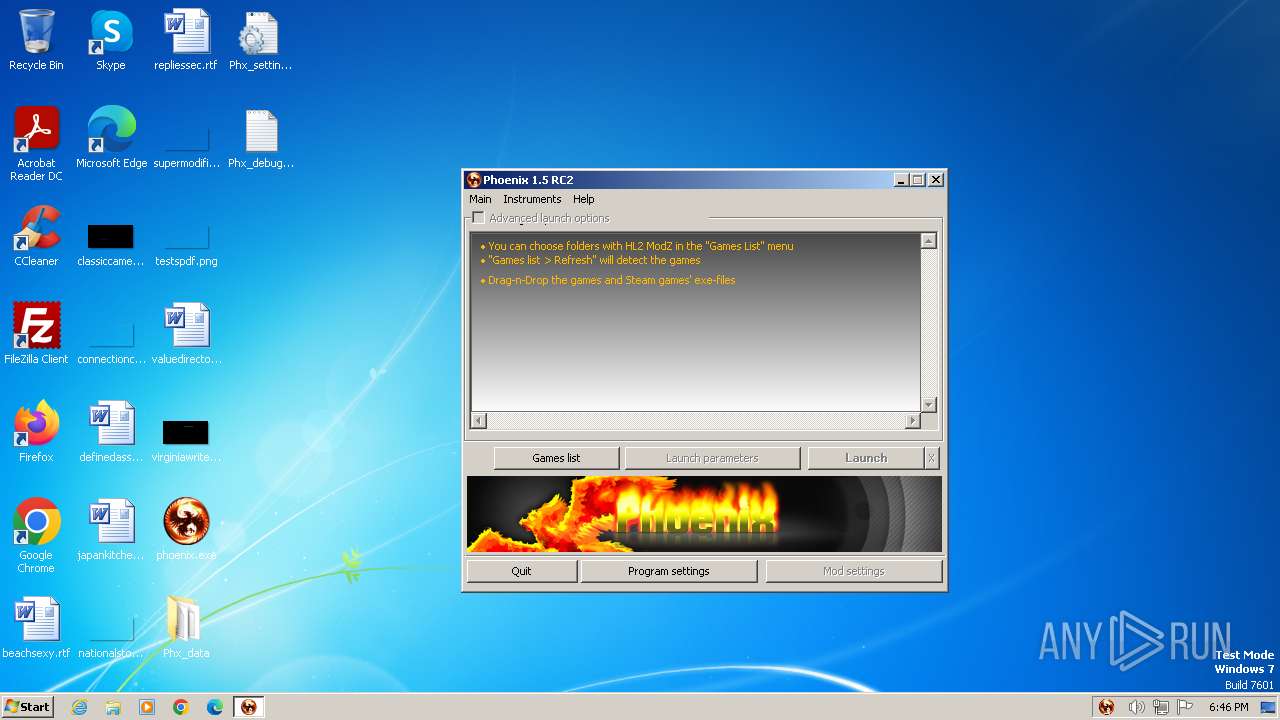The width and height of the screenshot is (1280, 720).
Task: Click the Chrome taskbar icon
Action: point(181,707)
